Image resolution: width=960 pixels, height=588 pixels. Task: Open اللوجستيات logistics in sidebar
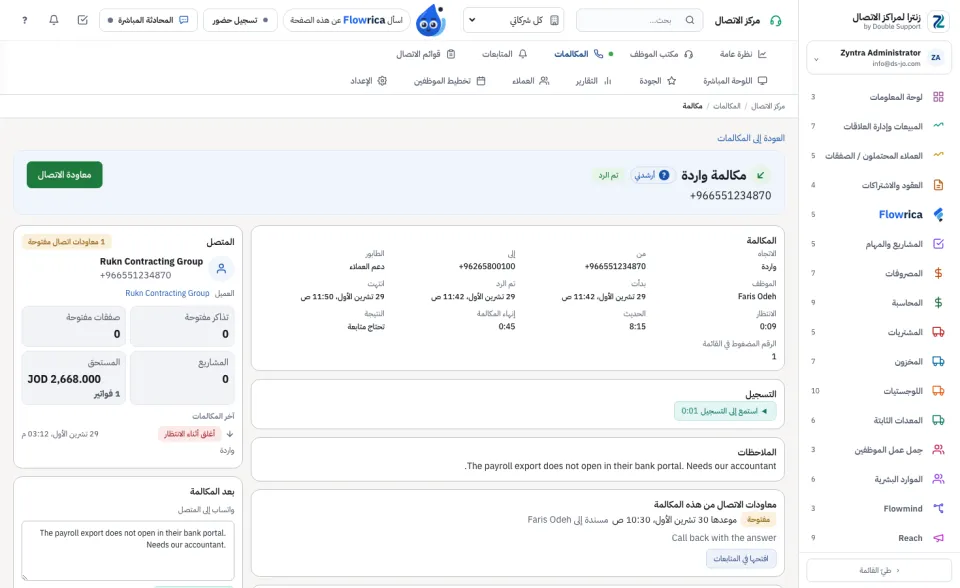tap(879, 391)
